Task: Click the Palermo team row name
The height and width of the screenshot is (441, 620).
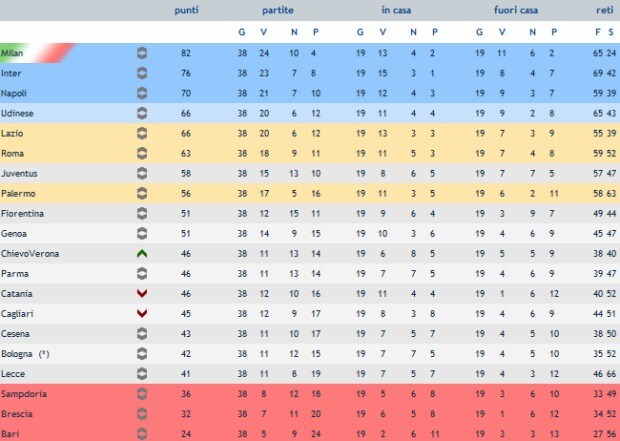Action: [18, 193]
